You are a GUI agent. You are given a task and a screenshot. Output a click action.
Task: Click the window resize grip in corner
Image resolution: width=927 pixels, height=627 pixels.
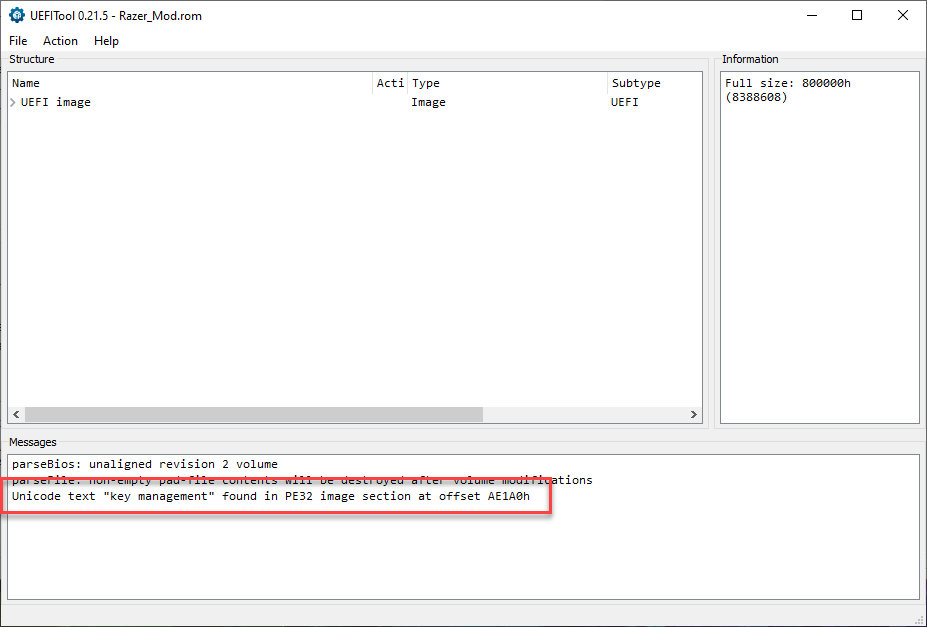pyautogui.click(x=920, y=620)
